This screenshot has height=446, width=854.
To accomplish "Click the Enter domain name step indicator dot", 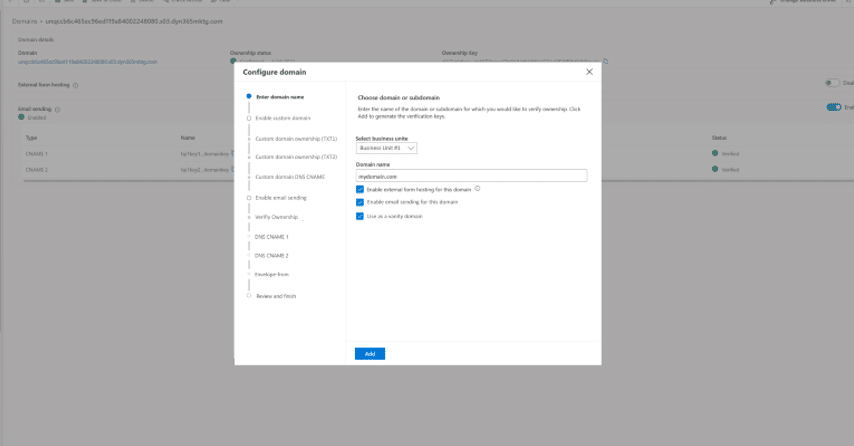I will tap(249, 97).
